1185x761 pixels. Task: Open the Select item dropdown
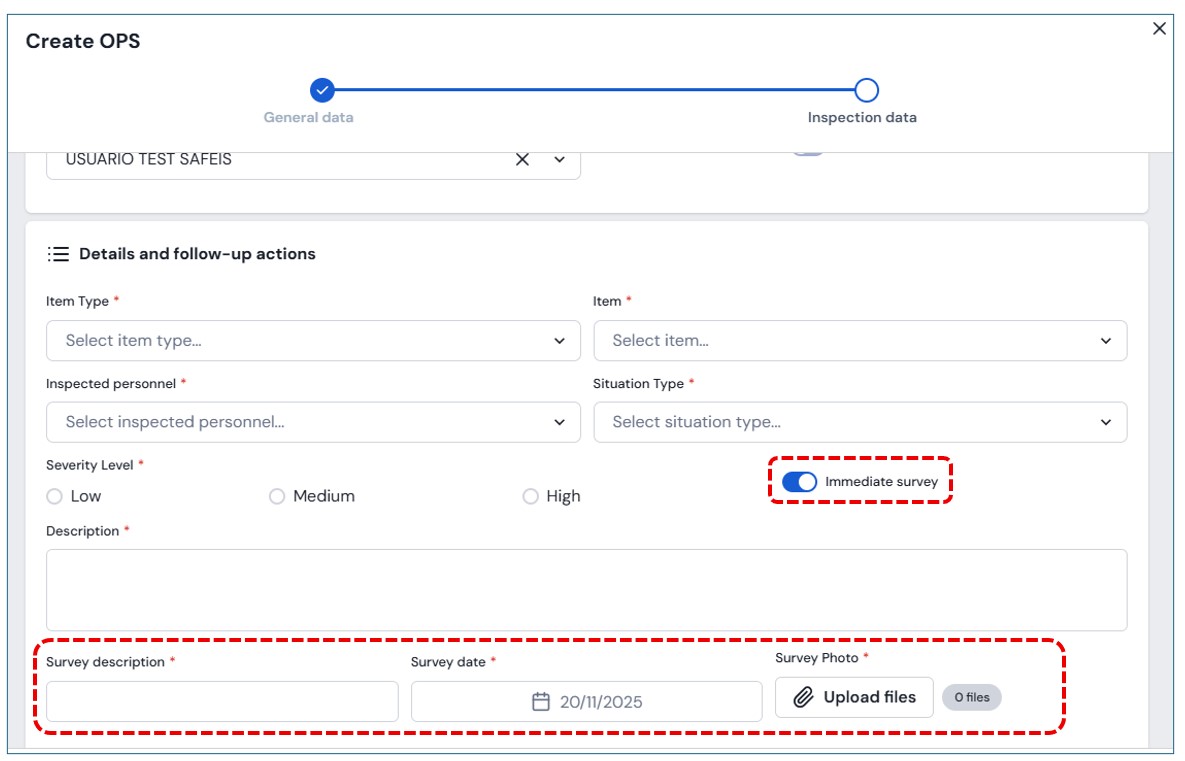tap(859, 341)
